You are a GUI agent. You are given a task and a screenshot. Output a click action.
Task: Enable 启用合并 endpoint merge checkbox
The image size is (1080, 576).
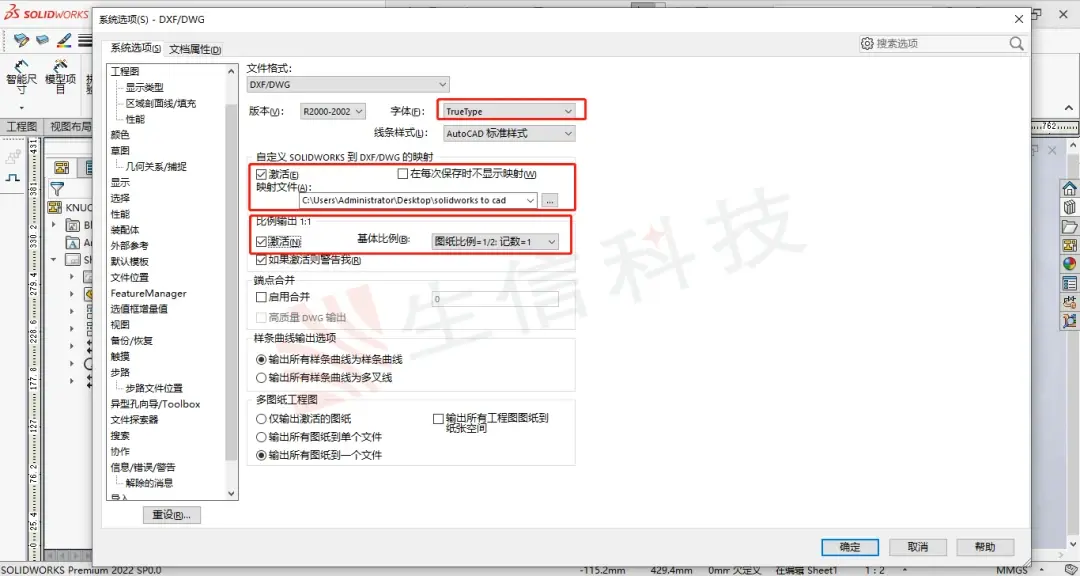pyautogui.click(x=261, y=297)
